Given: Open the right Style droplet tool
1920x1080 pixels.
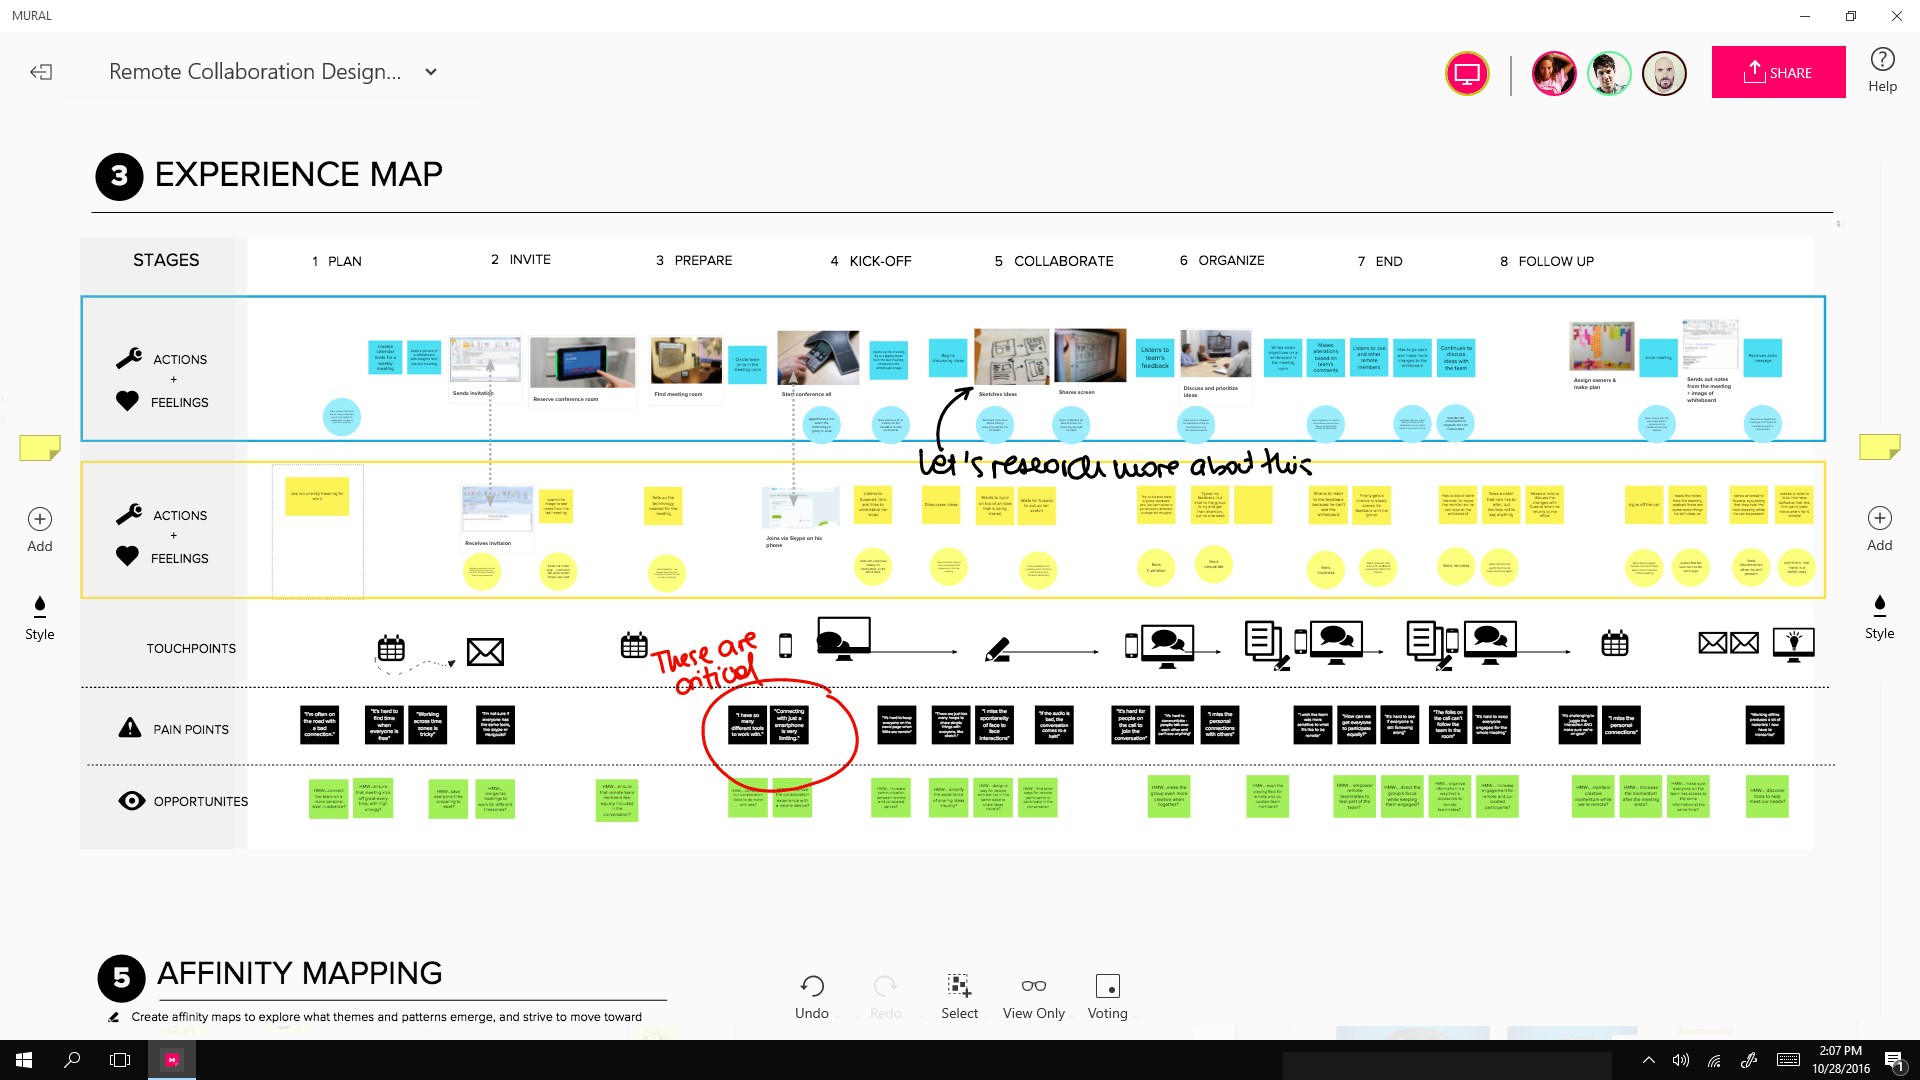Looking at the screenshot, I should pos(1879,605).
